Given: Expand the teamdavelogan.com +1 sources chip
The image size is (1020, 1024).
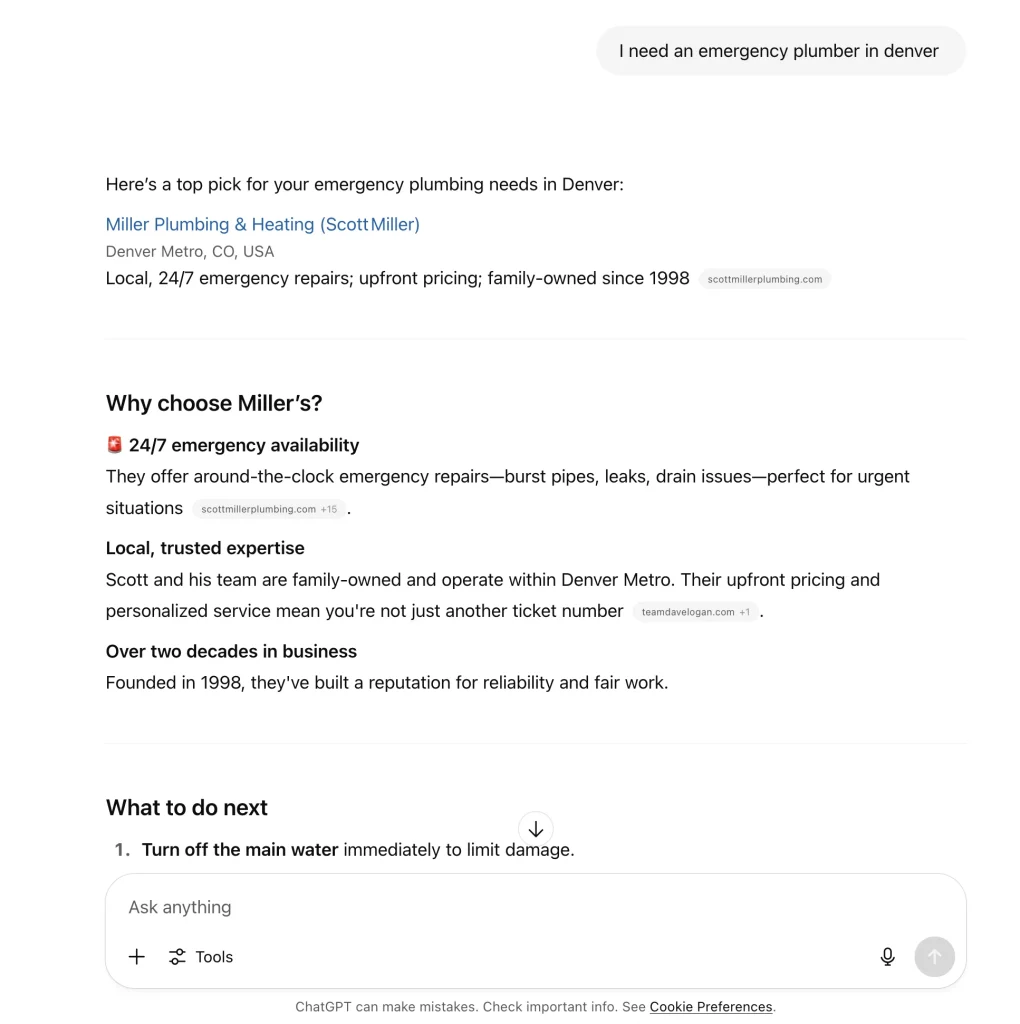Looking at the screenshot, I should pyautogui.click(x=695, y=612).
